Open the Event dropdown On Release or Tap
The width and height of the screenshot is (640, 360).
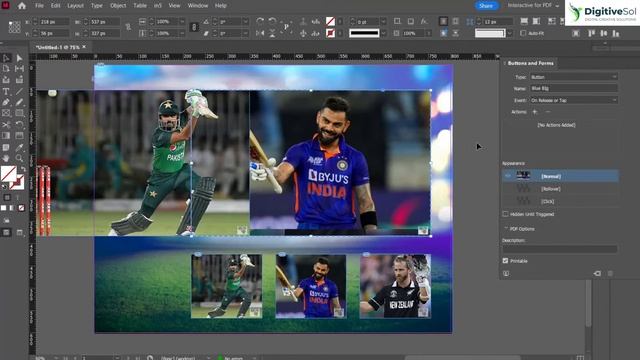(573, 100)
